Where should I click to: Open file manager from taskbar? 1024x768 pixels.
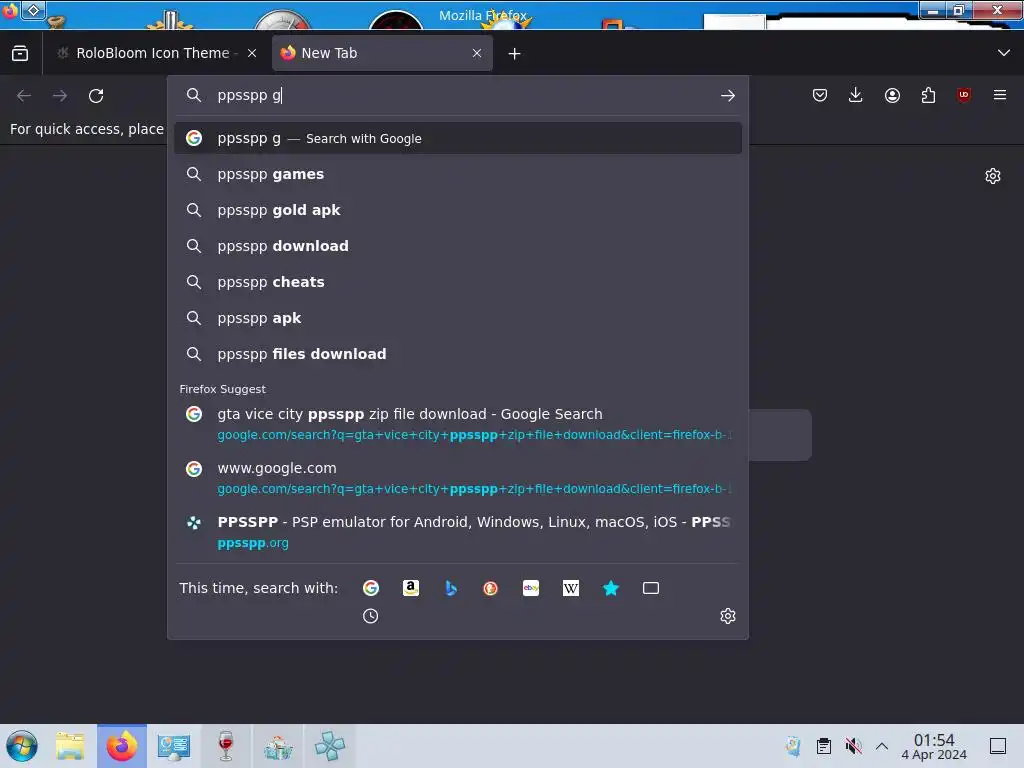click(71, 746)
